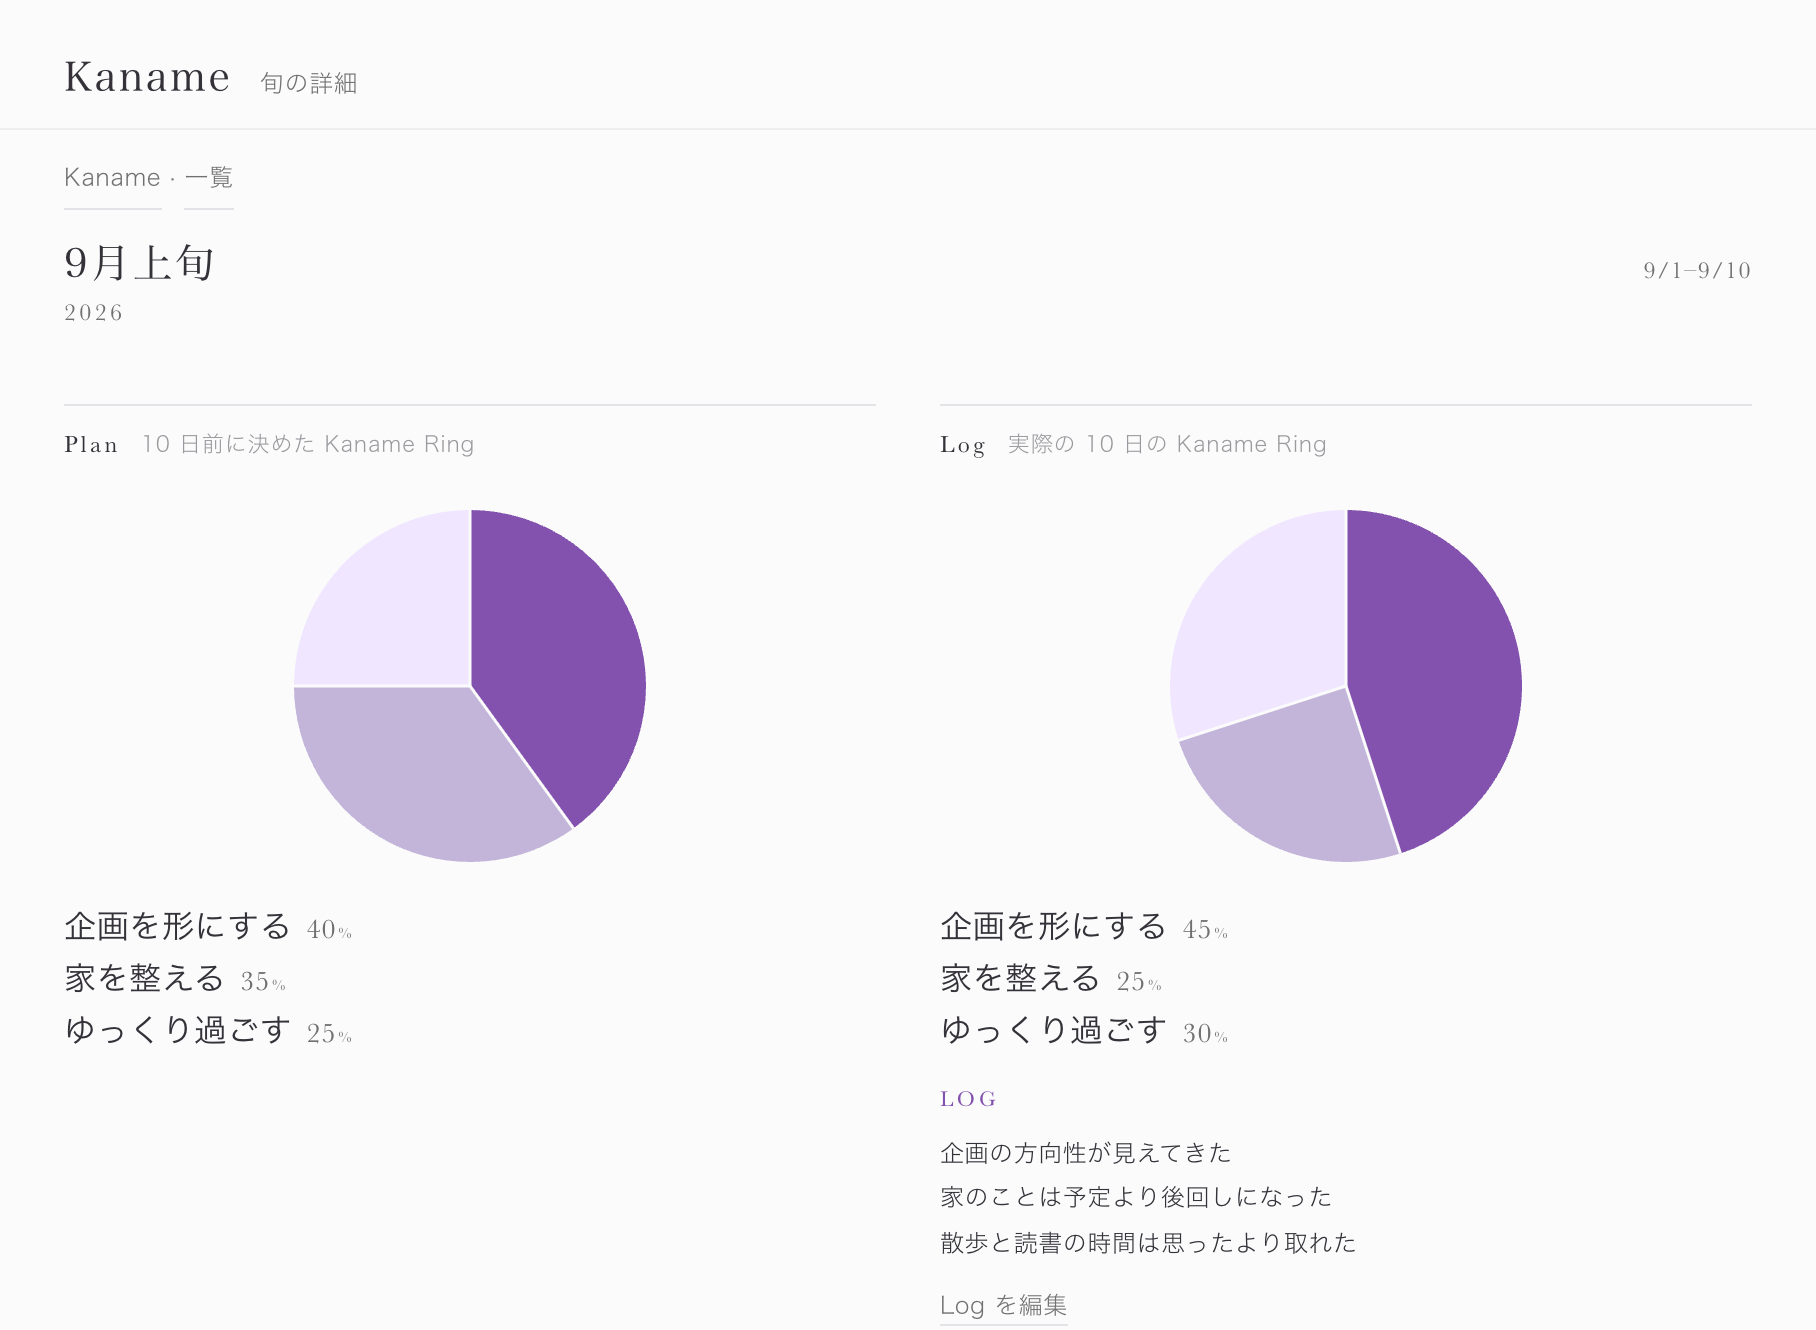1816x1330 pixels.
Task: Click 家を整える 35% in Plan legend
Action: 175,979
